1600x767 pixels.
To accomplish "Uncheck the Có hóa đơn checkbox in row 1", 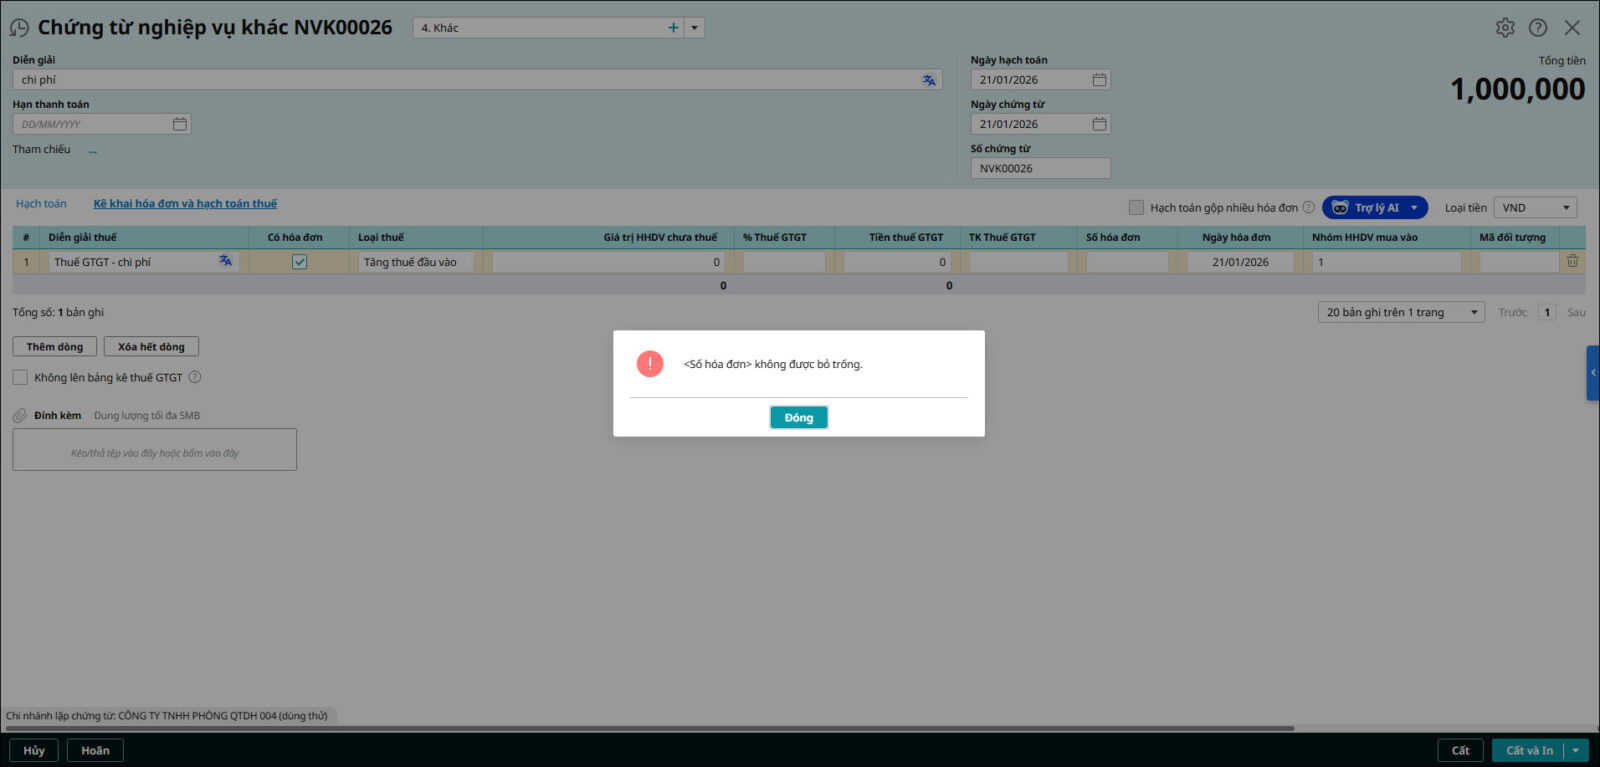I will click(x=299, y=262).
